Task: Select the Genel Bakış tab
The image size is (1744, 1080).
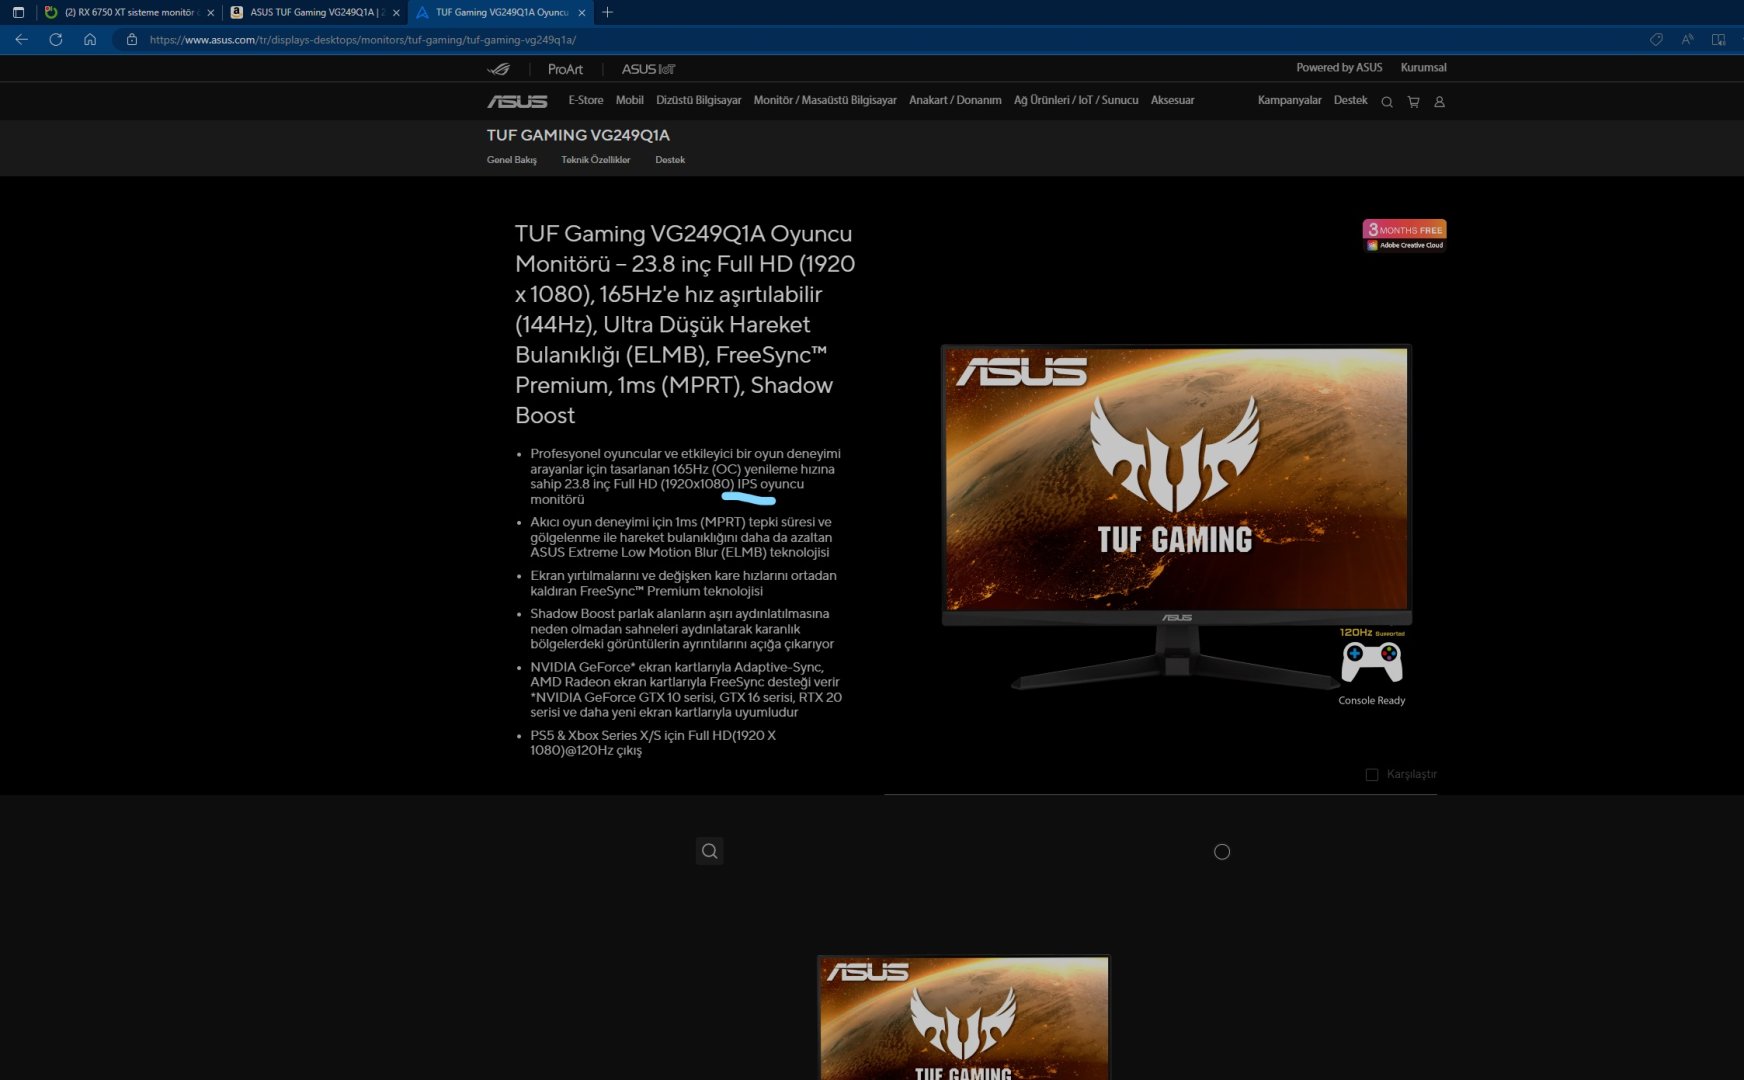Action: [x=512, y=160]
